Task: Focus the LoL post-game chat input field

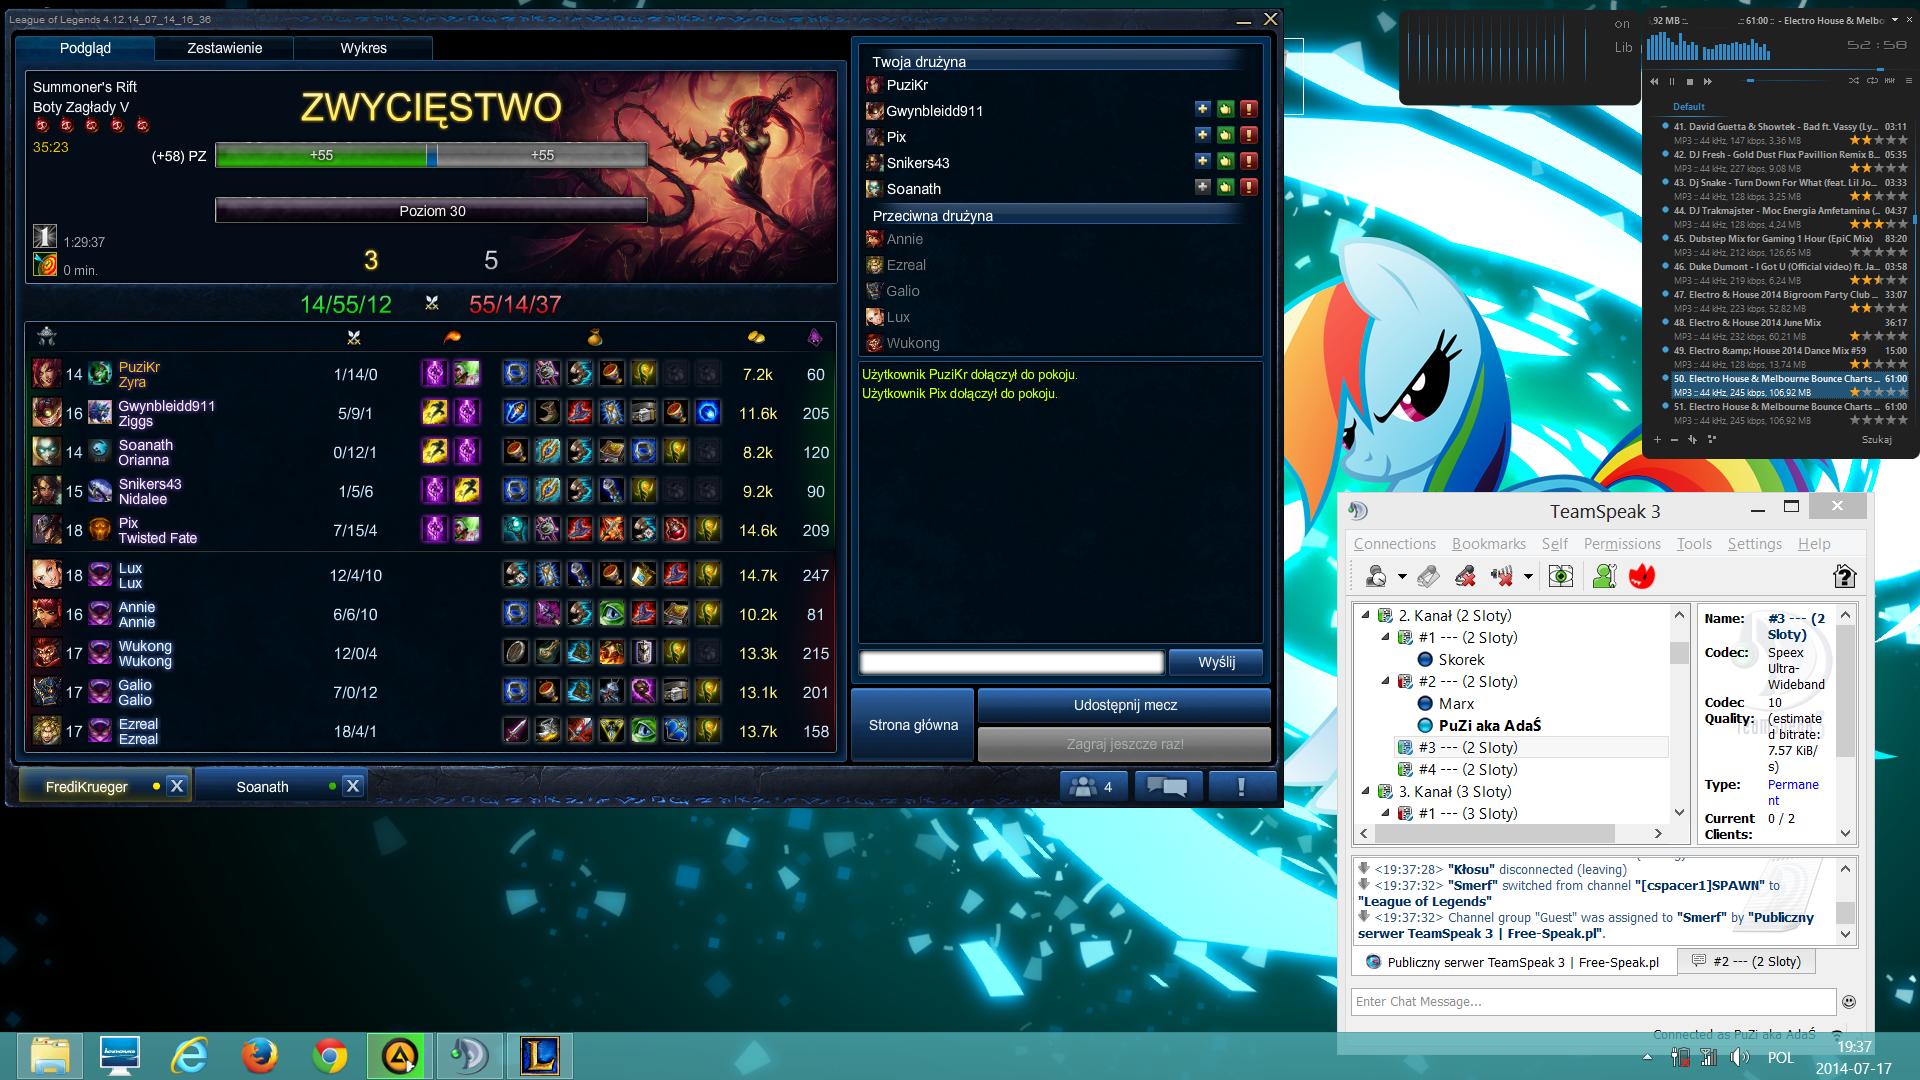Action: (1012, 662)
